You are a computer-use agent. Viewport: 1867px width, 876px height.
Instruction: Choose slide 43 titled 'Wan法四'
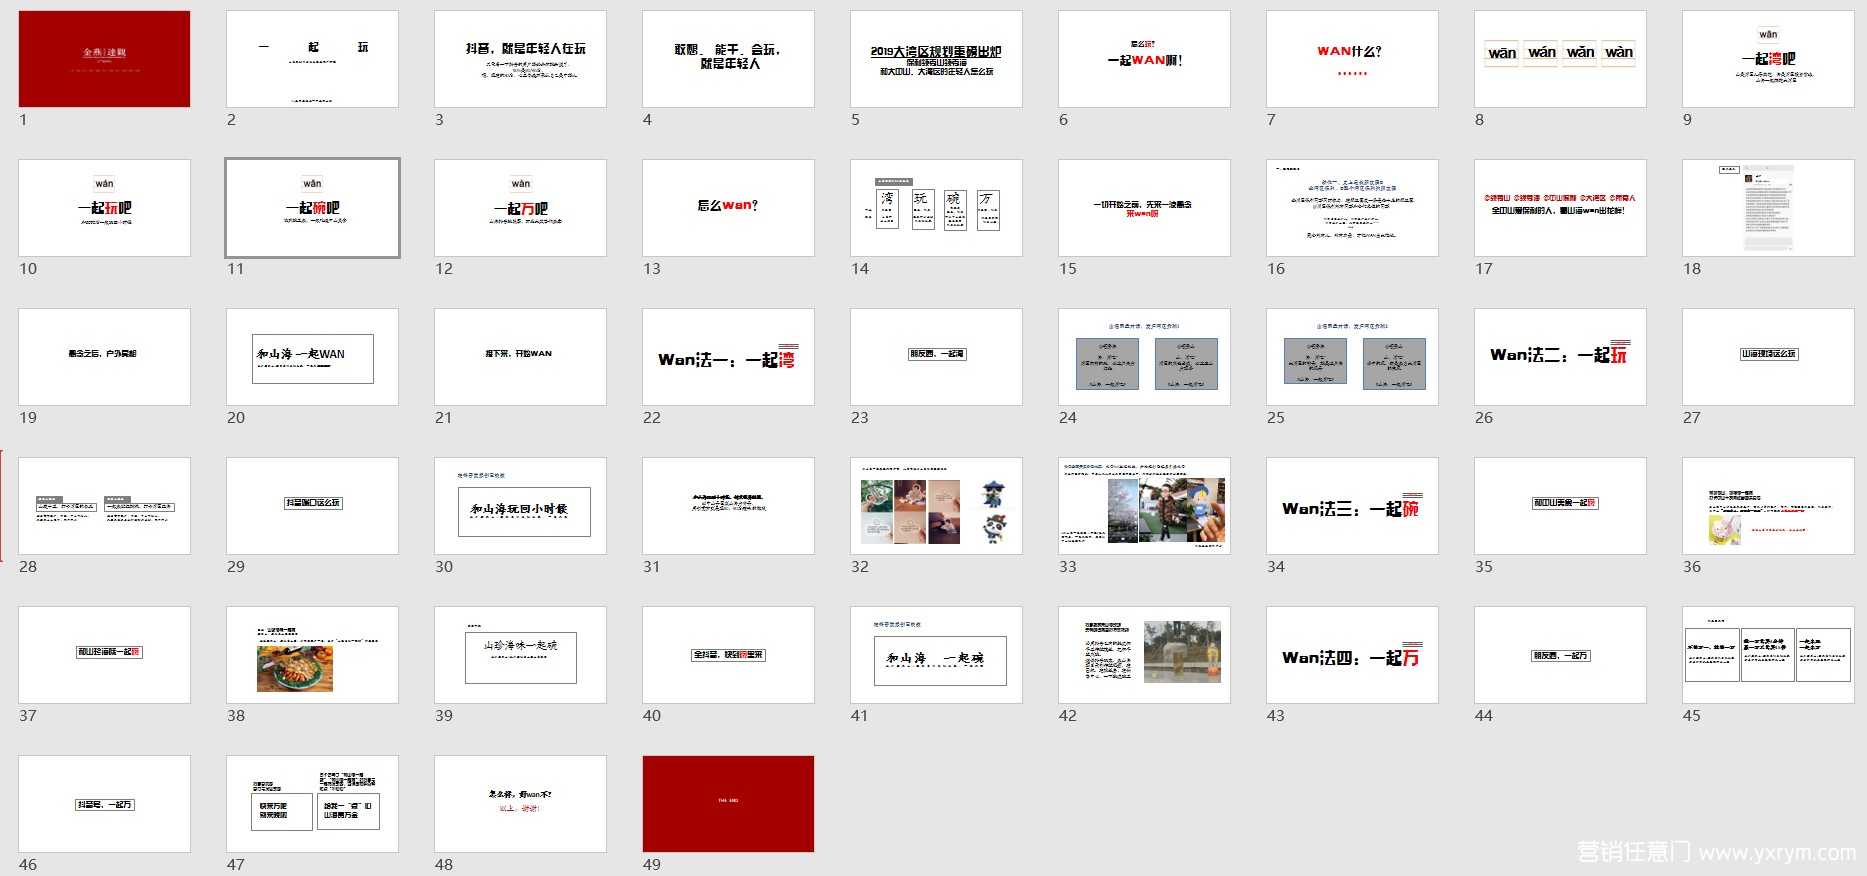(1352, 655)
